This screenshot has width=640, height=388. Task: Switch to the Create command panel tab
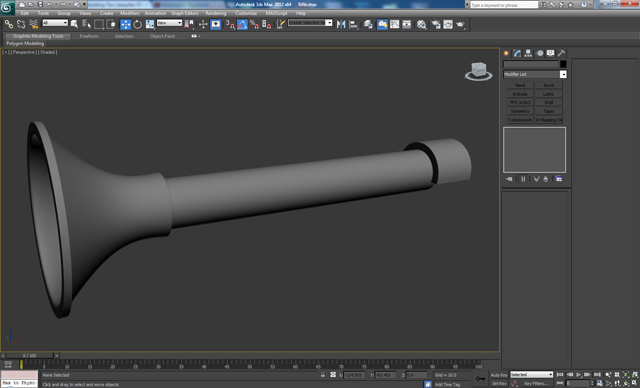point(506,53)
